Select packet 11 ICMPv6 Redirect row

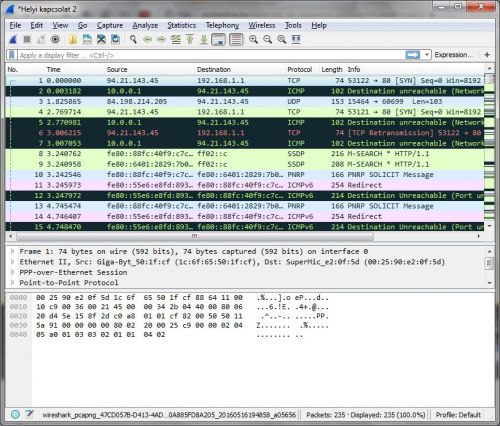[245, 185]
